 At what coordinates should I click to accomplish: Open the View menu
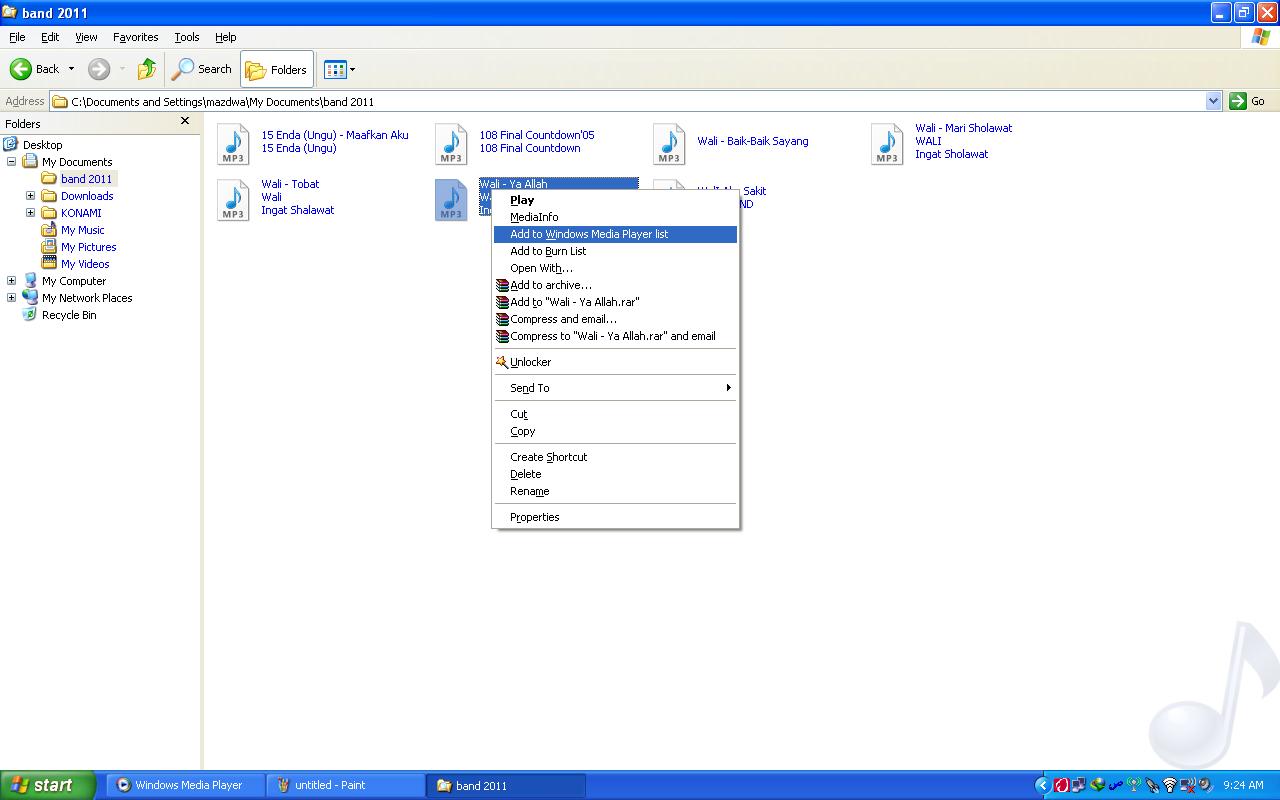[86, 37]
